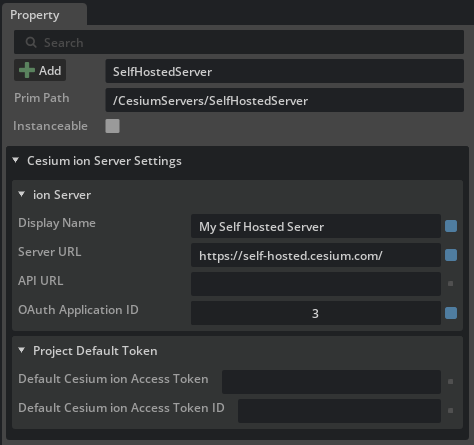Click the green plus icon on Add
Image resolution: width=474 pixels, height=445 pixels.
(x=27, y=70)
